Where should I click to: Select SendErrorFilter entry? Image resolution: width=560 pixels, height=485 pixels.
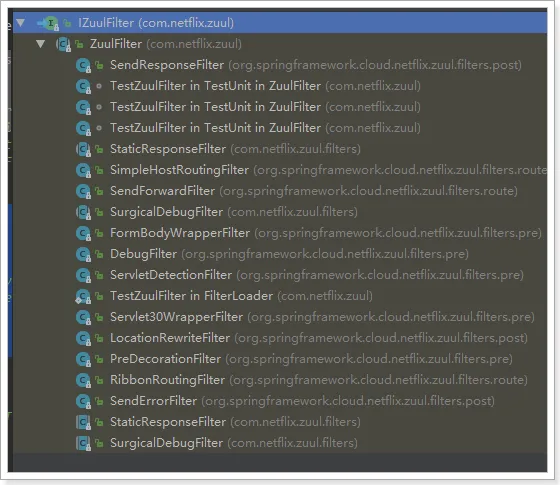coord(154,401)
